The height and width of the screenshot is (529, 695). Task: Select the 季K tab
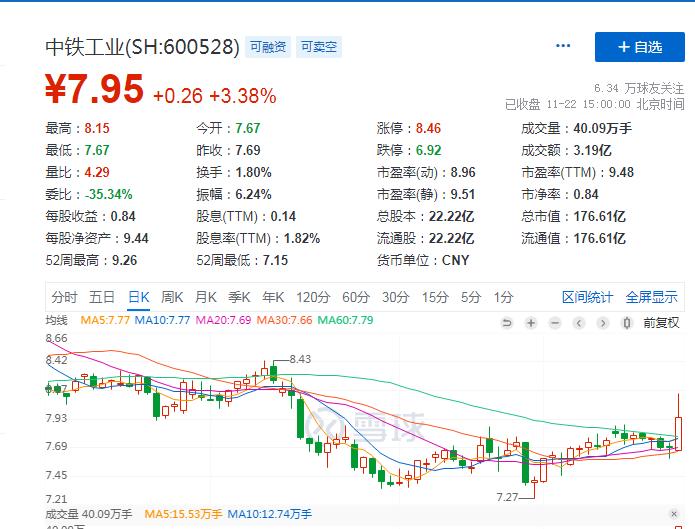tap(239, 297)
